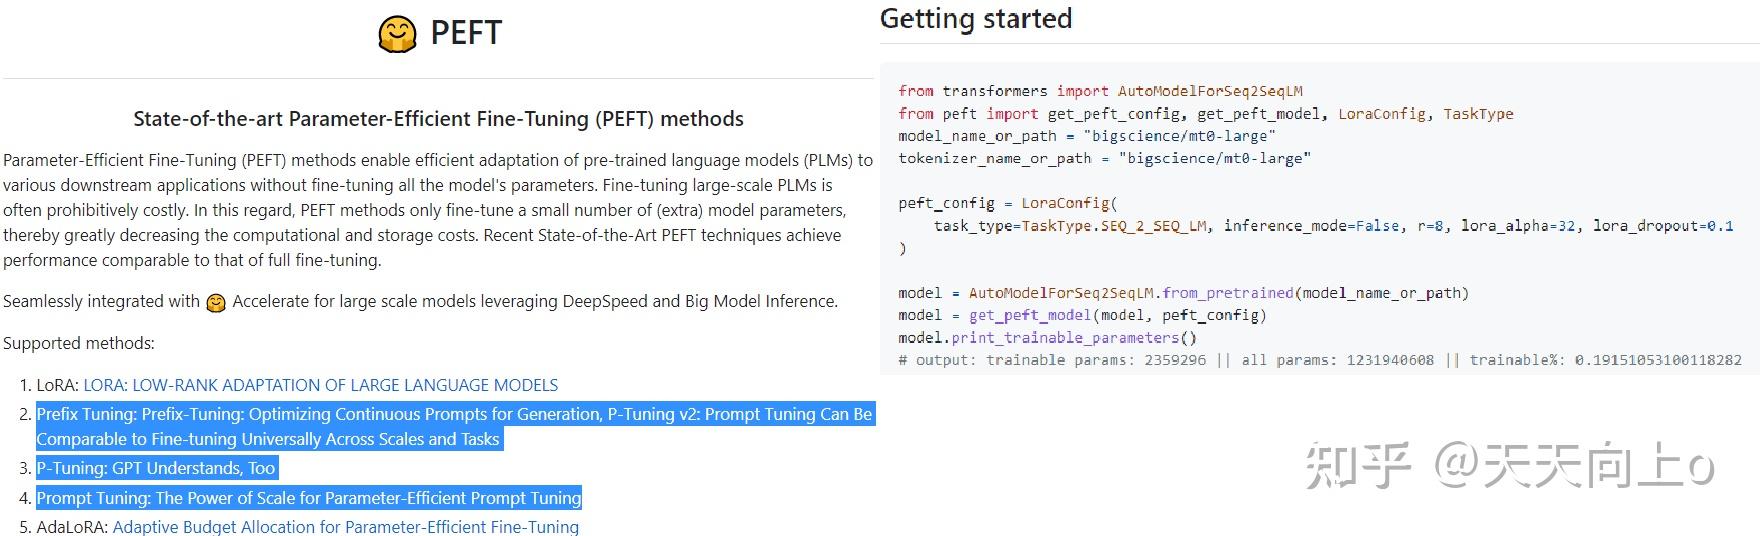Click the Hugging Face emoji before Accelerate

click(x=216, y=302)
